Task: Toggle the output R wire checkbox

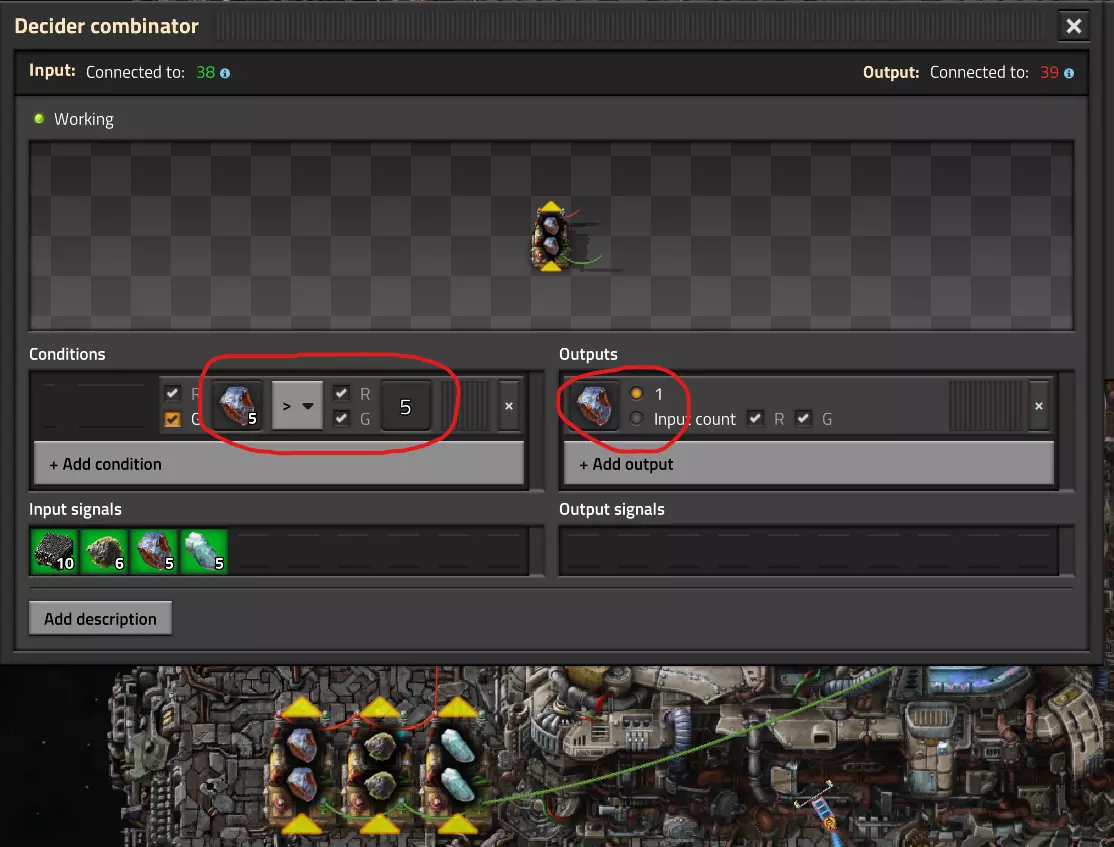Action: (755, 419)
